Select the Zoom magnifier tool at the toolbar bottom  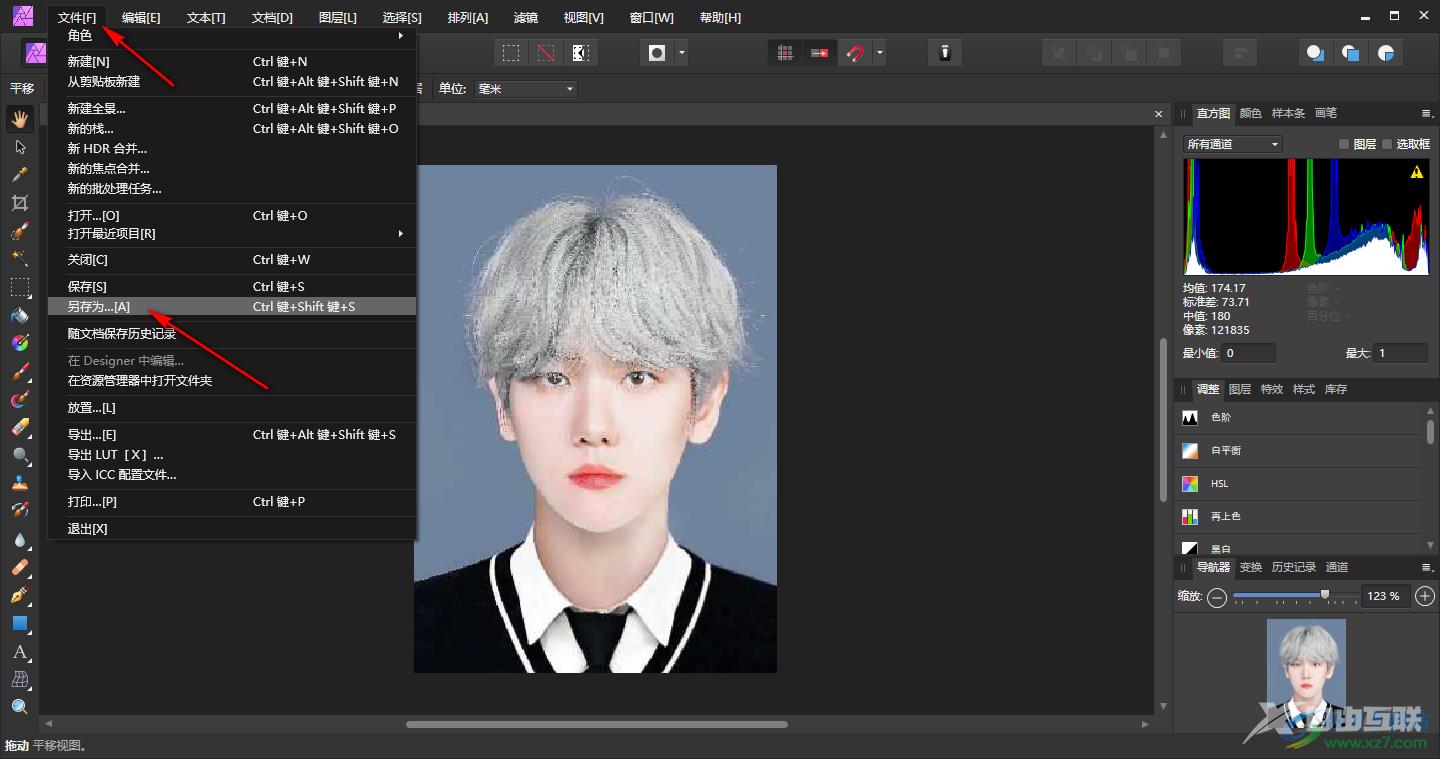(20, 707)
